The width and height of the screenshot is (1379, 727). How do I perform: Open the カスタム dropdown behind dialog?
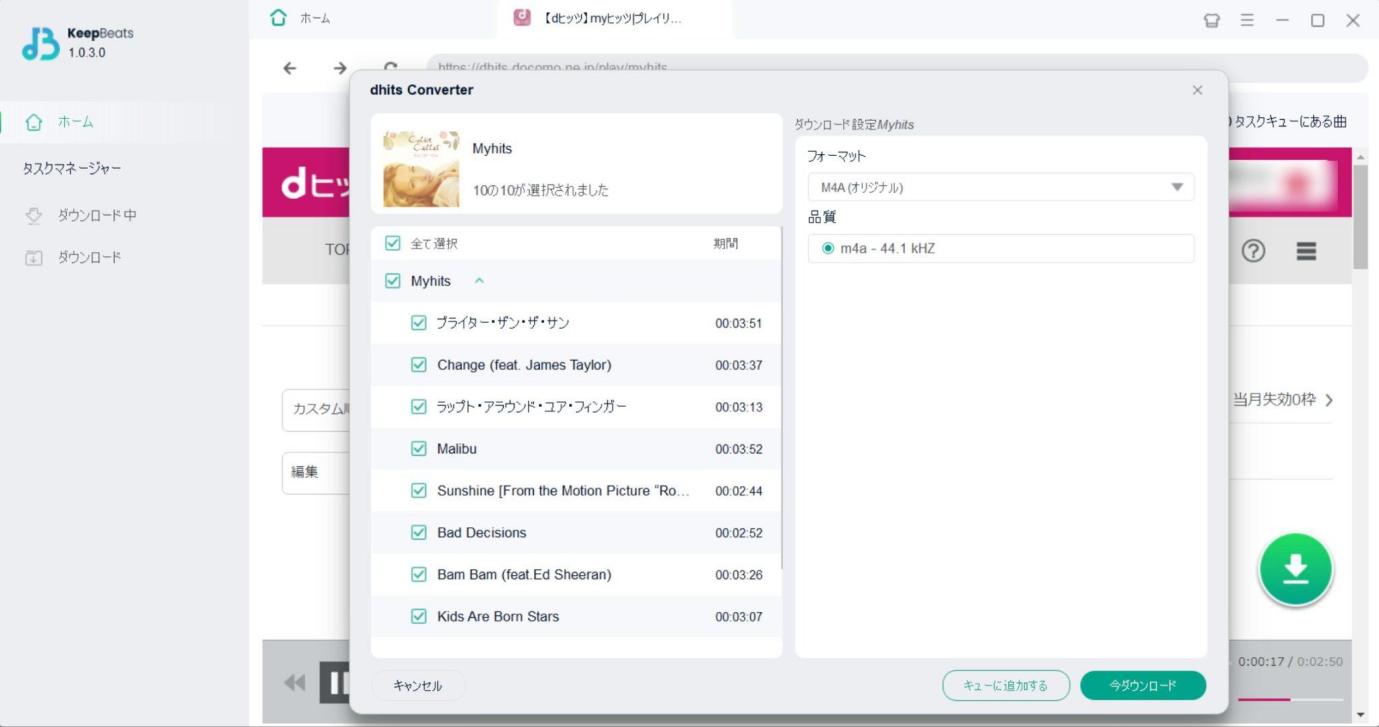point(316,410)
